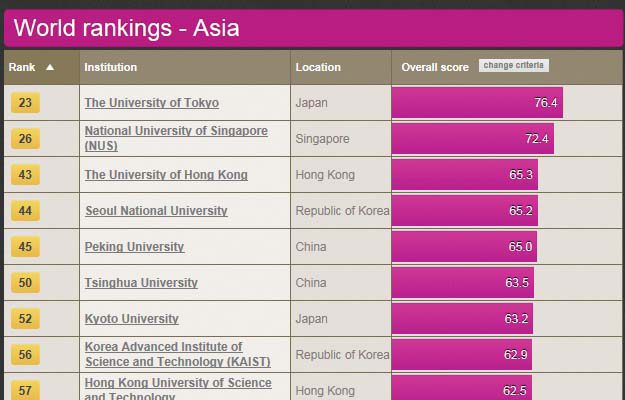The width and height of the screenshot is (625, 400).
Task: Click the rank 23 badge
Action: 25,103
